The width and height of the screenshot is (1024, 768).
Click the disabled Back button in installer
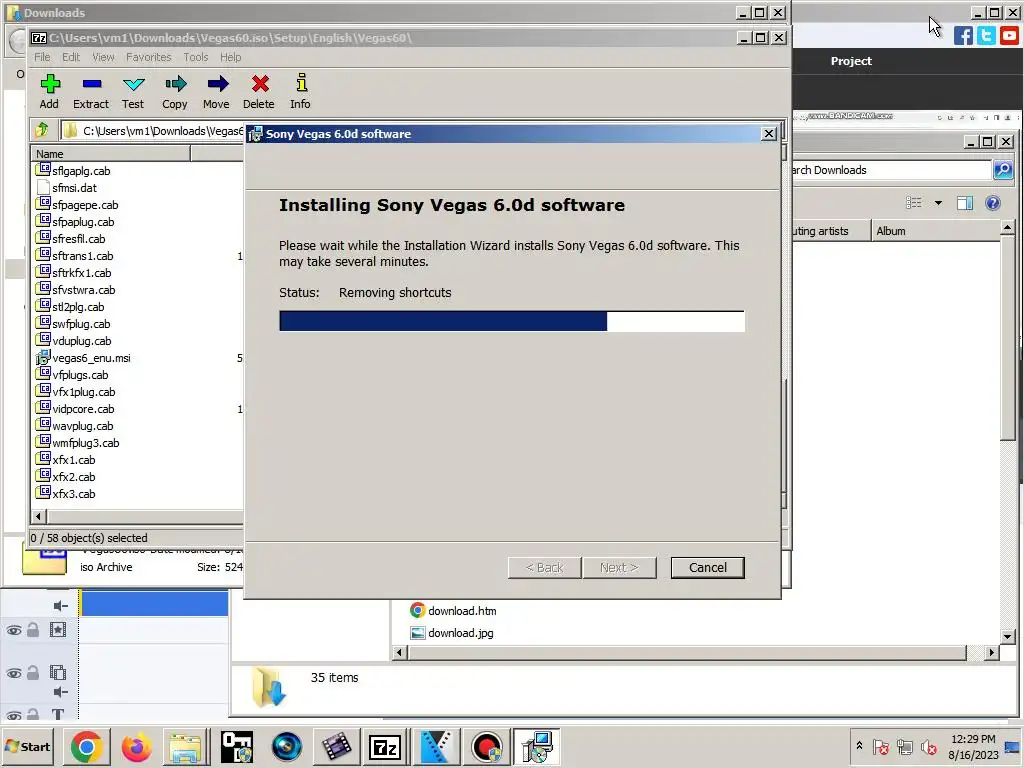tap(545, 568)
